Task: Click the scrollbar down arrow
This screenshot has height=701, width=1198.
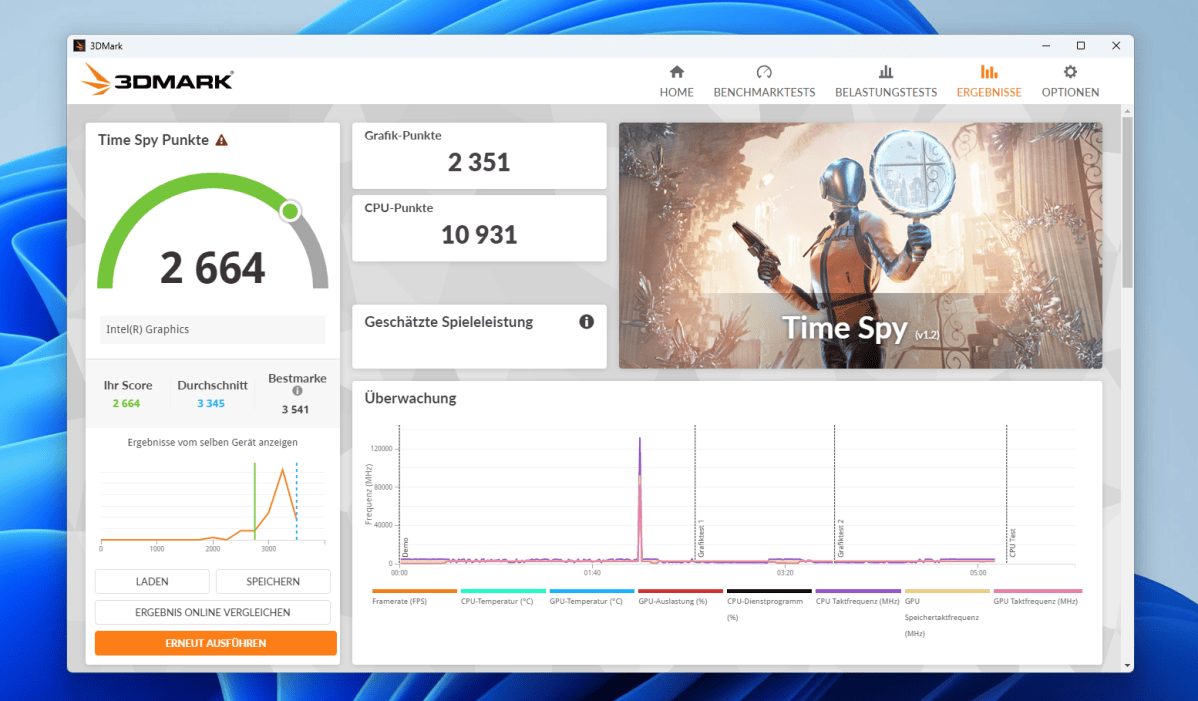Action: pos(1127,666)
